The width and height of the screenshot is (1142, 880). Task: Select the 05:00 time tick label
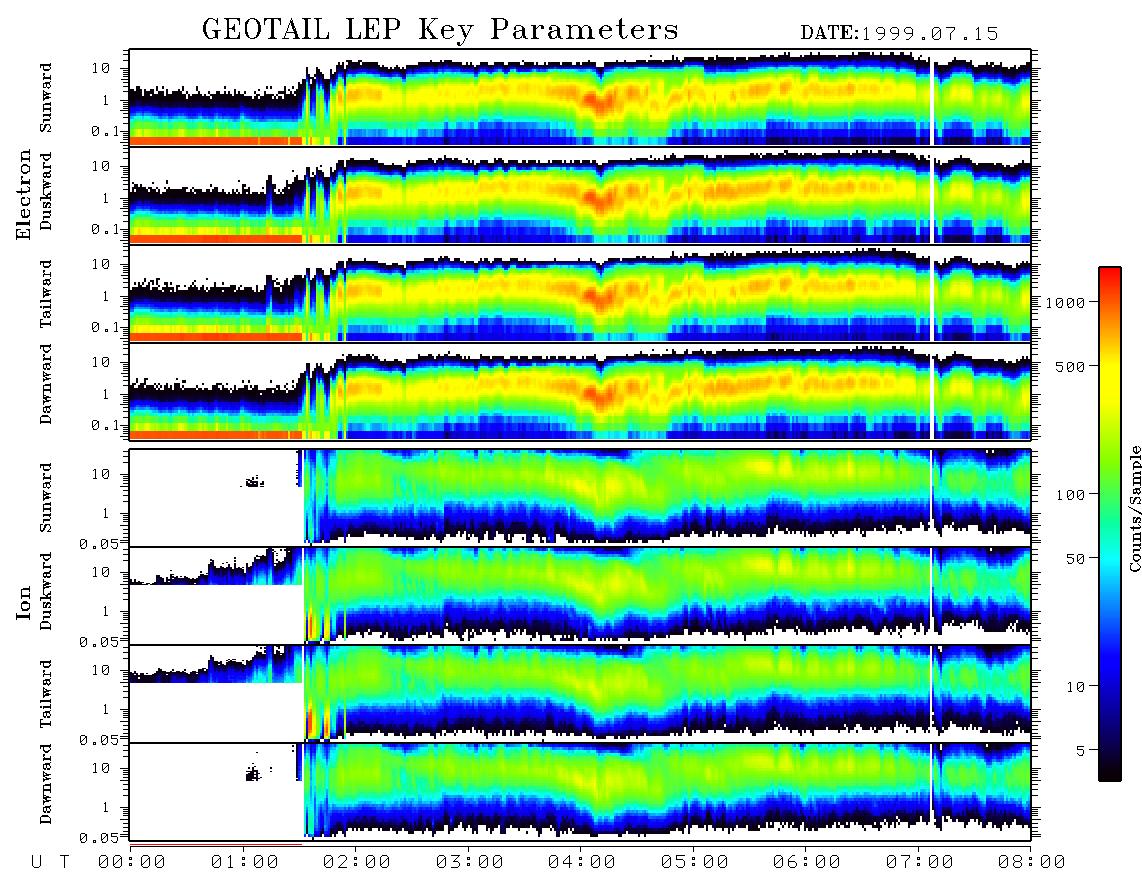click(694, 863)
